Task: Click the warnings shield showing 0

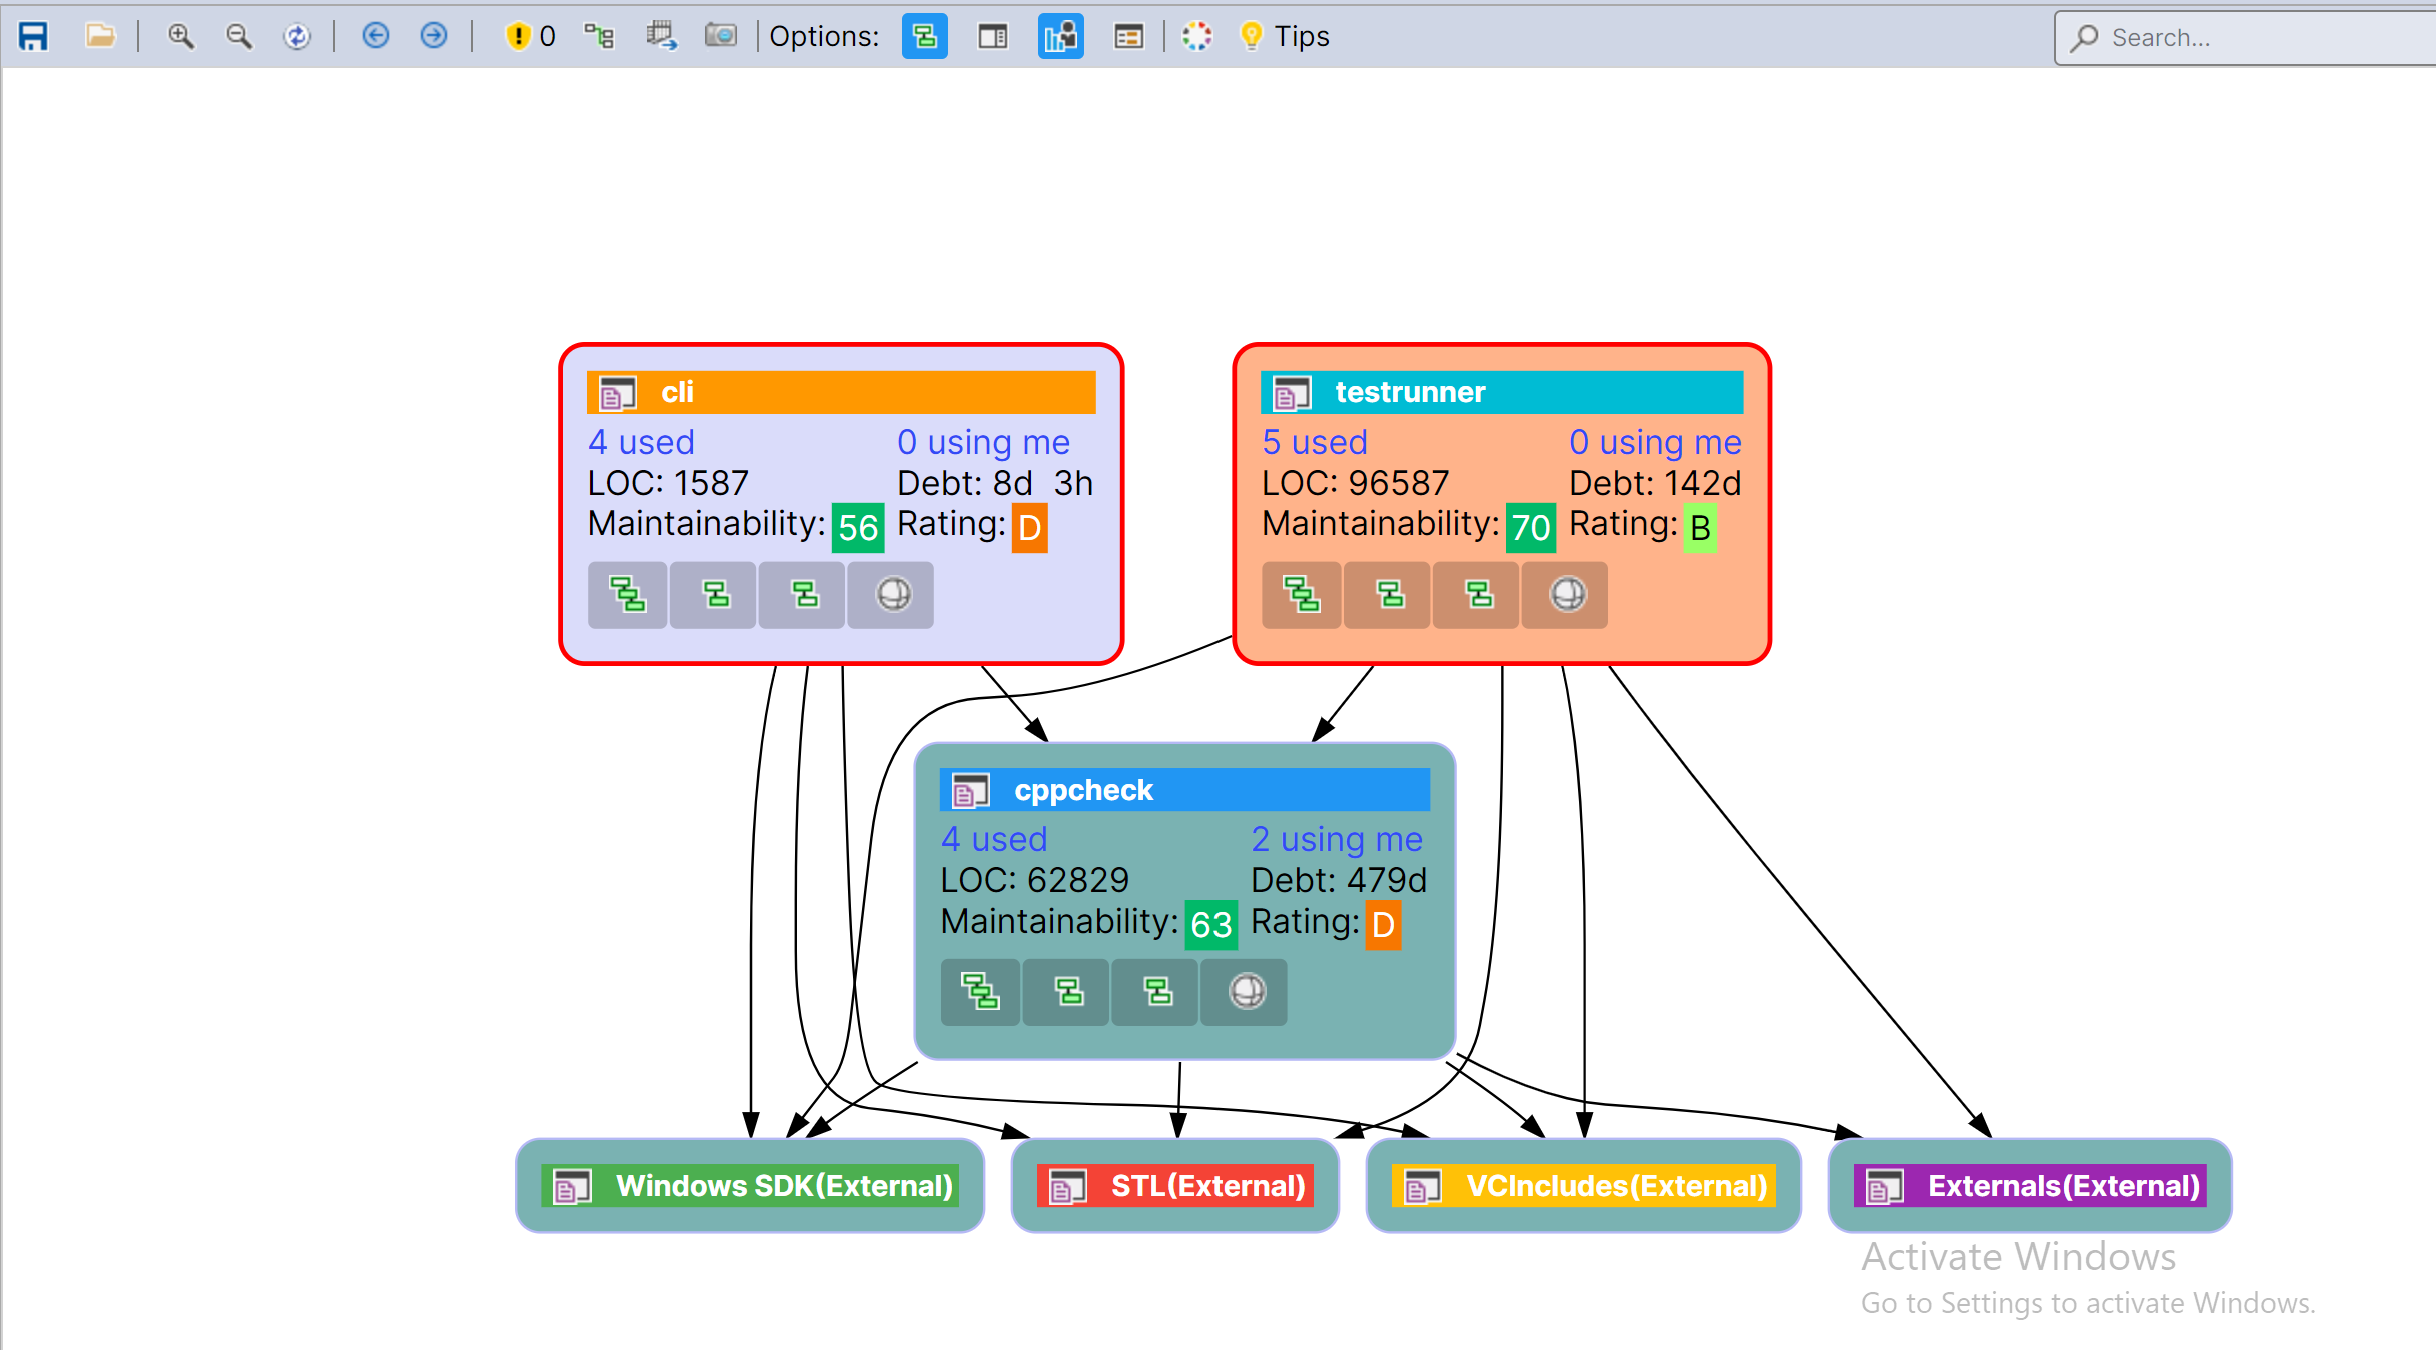Action: tap(520, 36)
